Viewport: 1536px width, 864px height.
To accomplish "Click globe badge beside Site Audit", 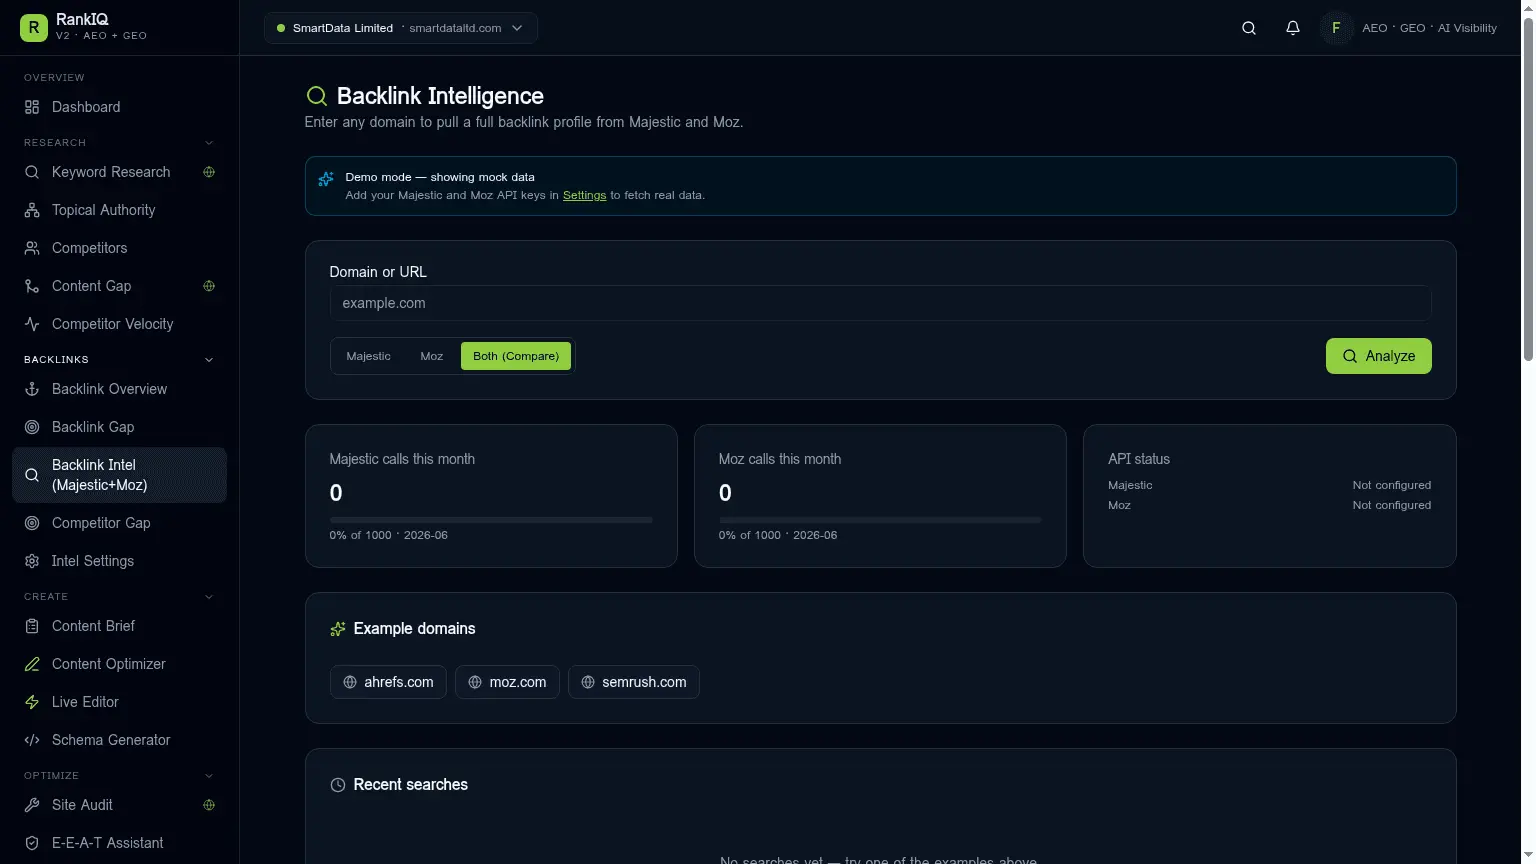I will click(209, 805).
